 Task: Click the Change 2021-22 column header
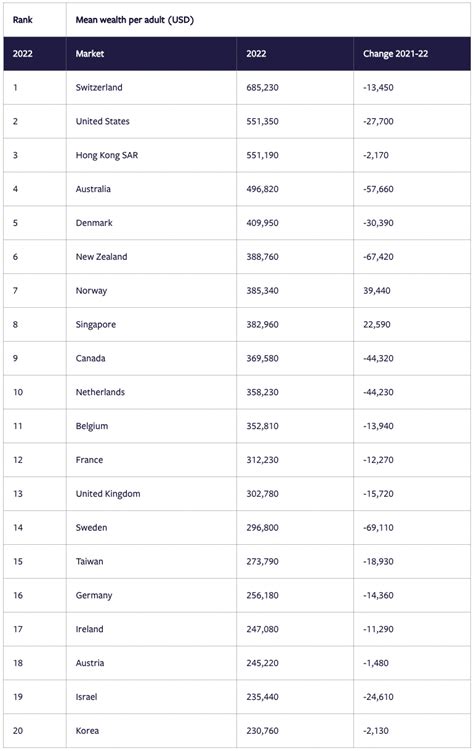pyautogui.click(x=395, y=54)
